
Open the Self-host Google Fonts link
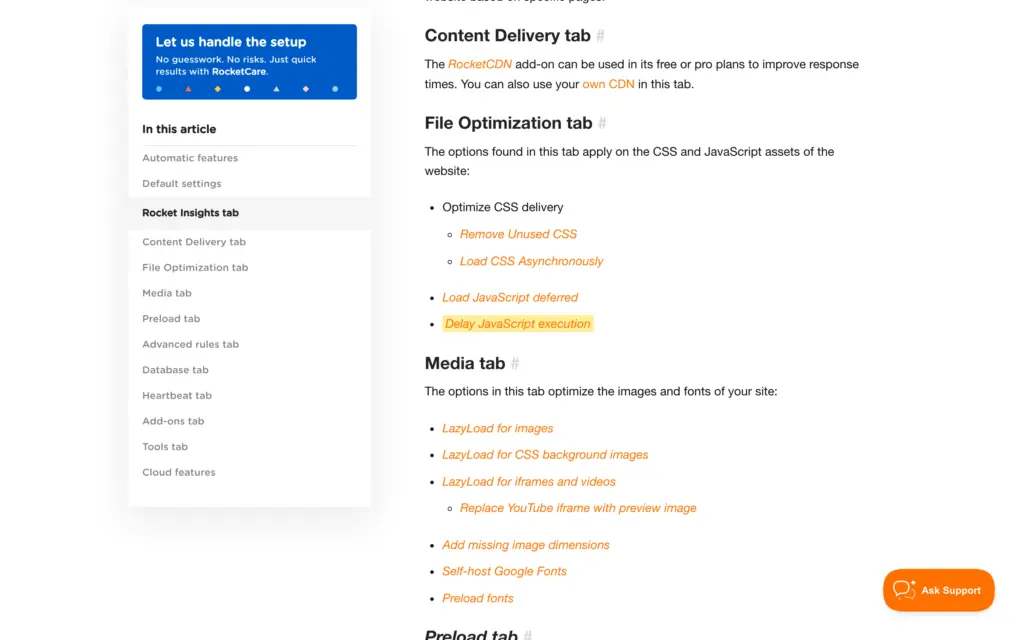pyautogui.click(x=504, y=571)
